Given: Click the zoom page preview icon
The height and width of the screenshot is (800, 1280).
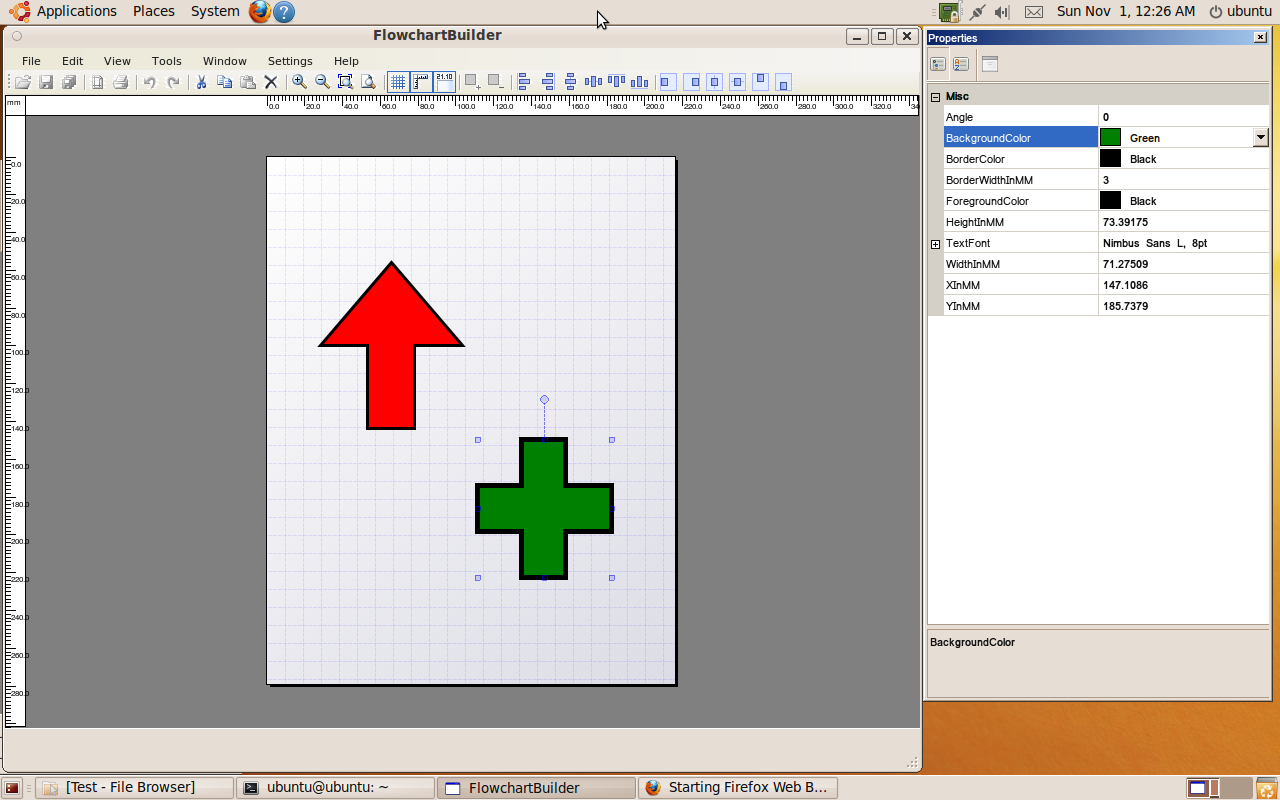Looking at the screenshot, I should pyautogui.click(x=368, y=82).
